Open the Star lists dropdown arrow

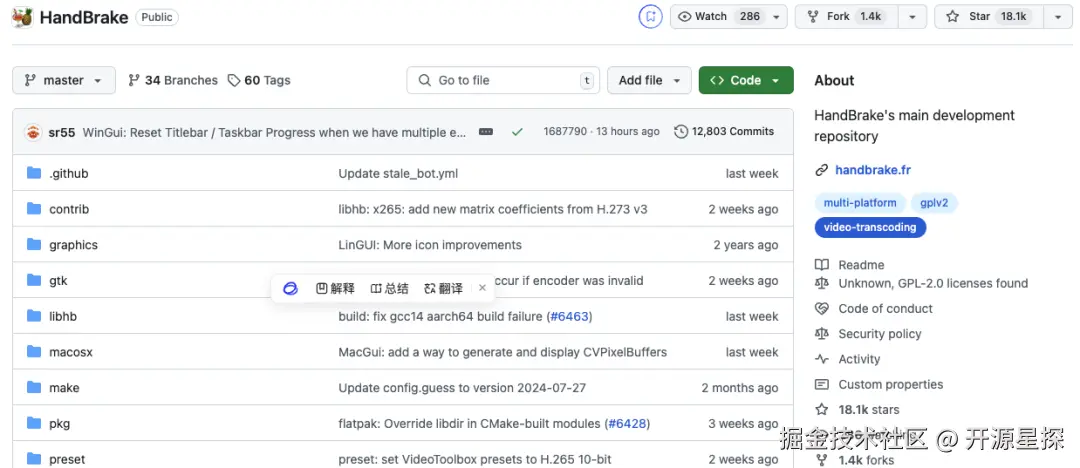point(1058,17)
